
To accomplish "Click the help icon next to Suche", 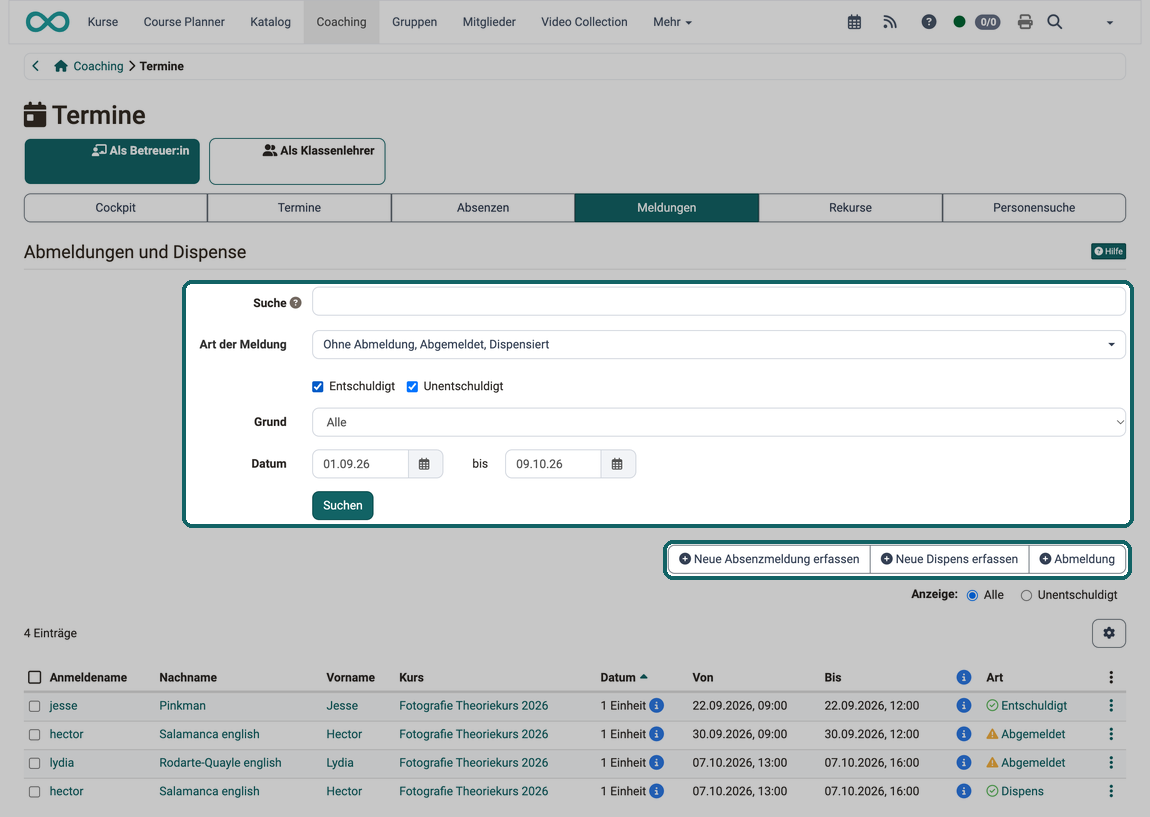I will pos(296,303).
